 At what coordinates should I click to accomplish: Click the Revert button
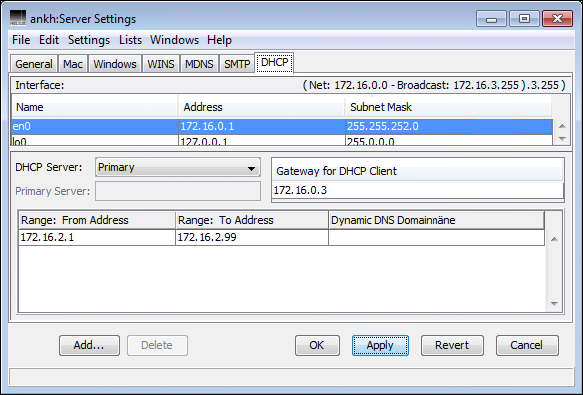click(452, 346)
